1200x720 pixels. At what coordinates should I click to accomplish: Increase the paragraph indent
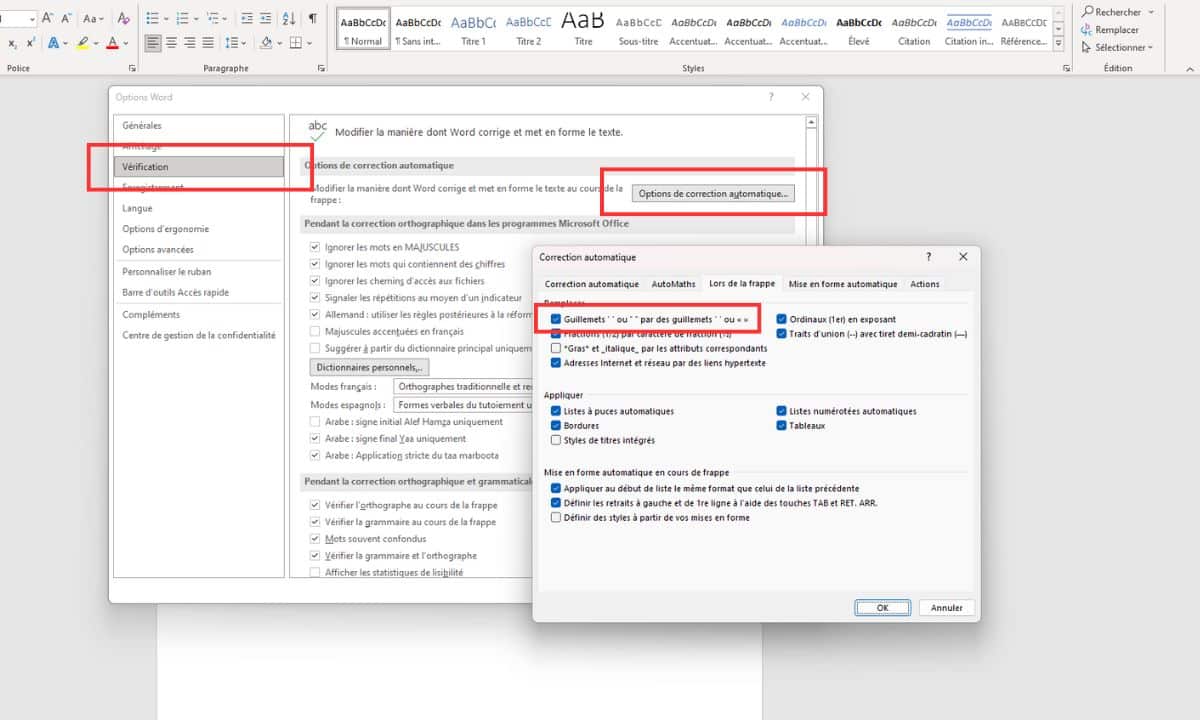coord(268,18)
